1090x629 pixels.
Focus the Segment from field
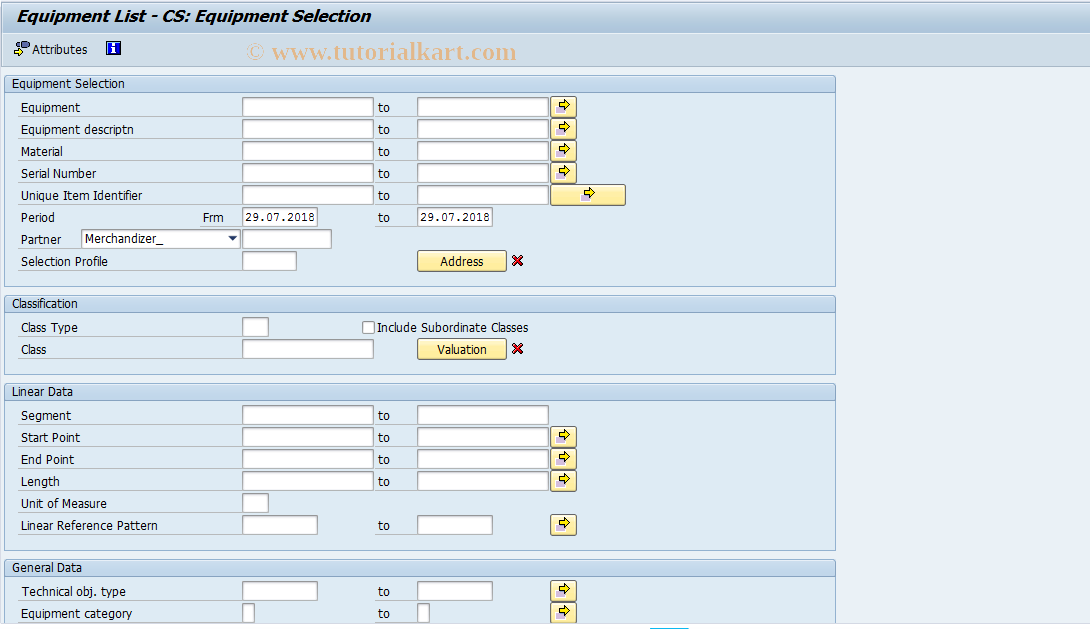pyautogui.click(x=308, y=415)
